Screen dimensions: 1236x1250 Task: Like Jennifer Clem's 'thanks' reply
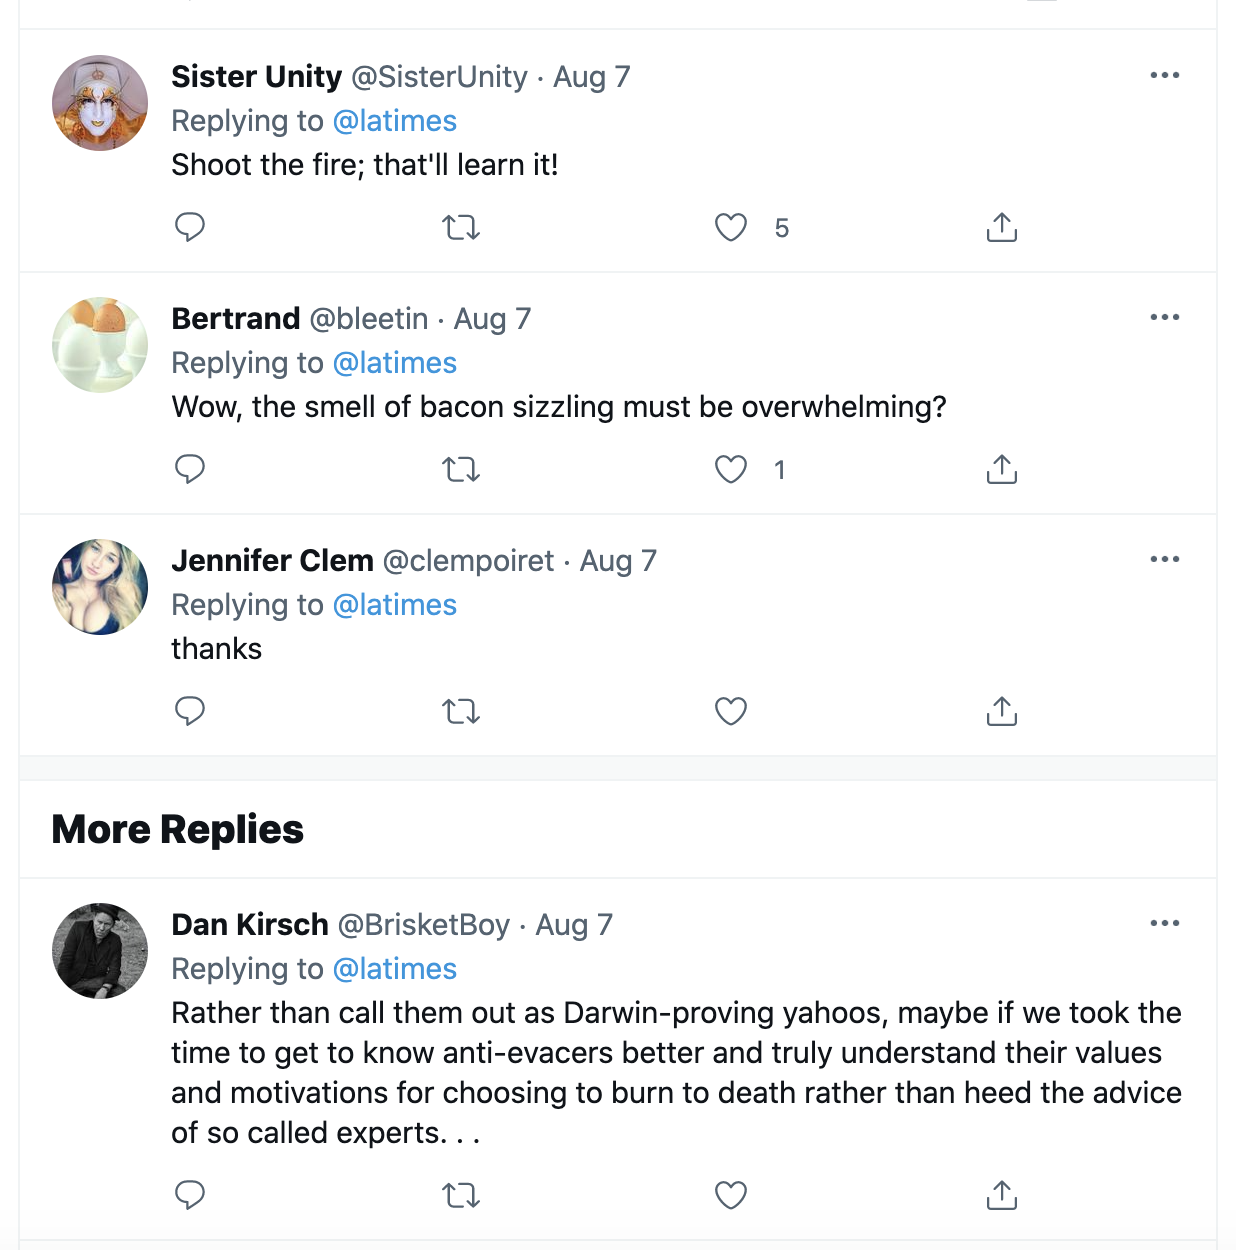pyautogui.click(x=731, y=711)
